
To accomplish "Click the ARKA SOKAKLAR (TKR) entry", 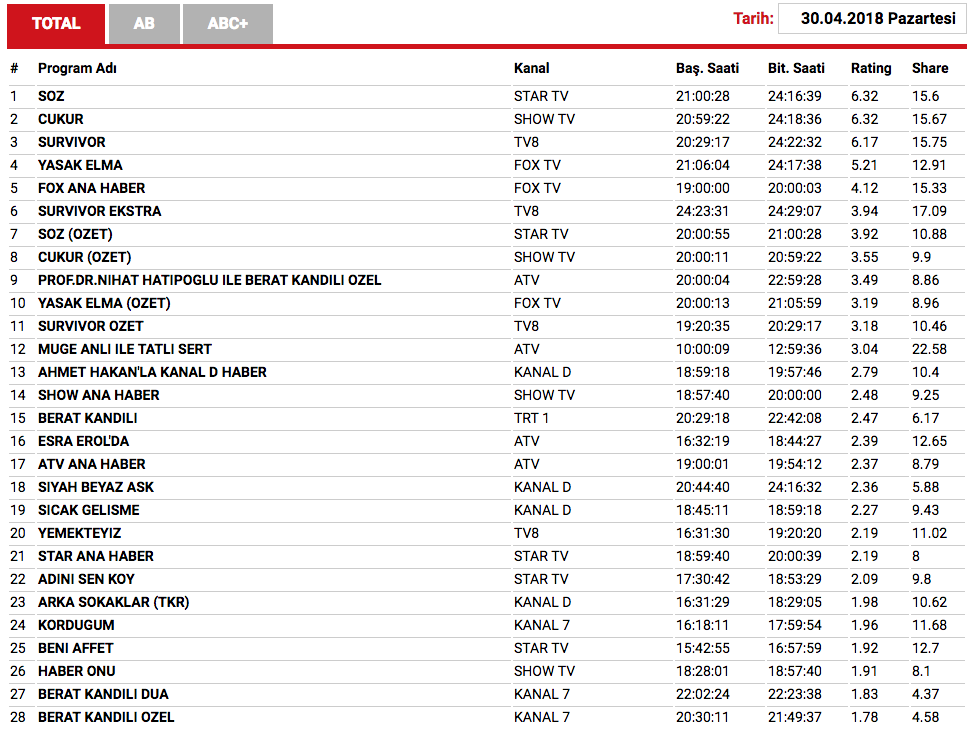I will (x=113, y=603).
